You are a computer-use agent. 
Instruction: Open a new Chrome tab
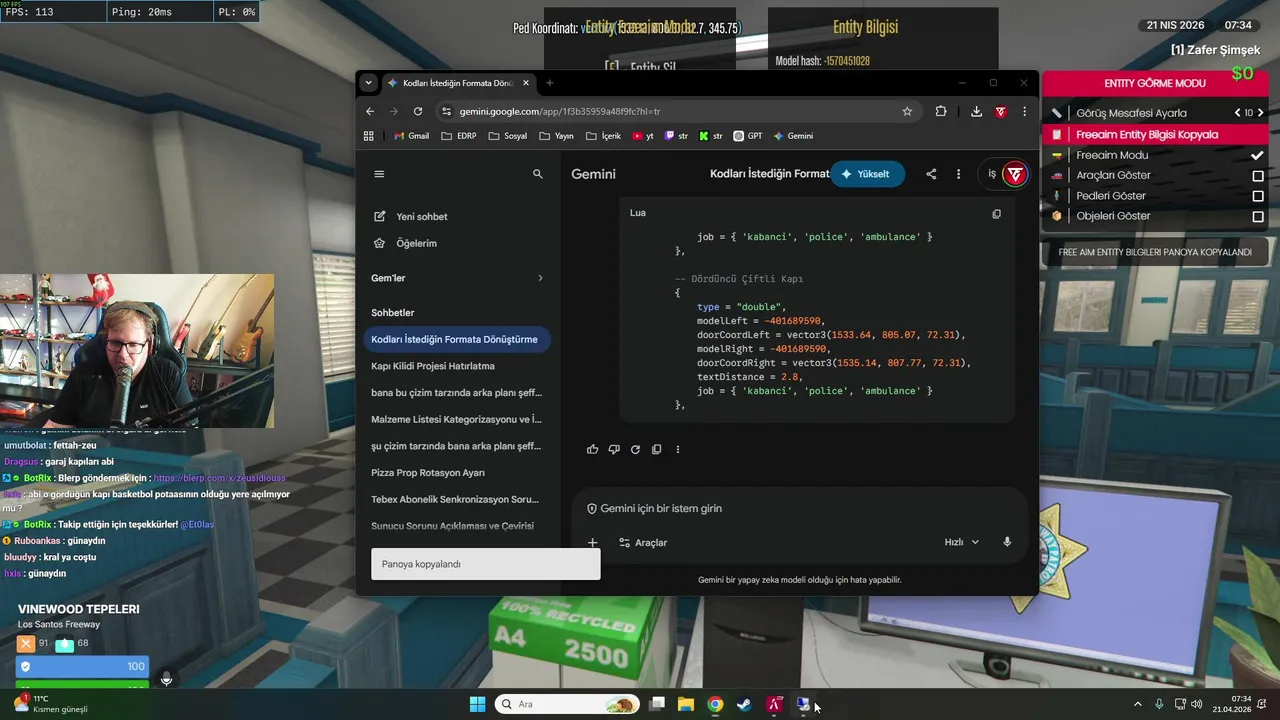tap(549, 83)
